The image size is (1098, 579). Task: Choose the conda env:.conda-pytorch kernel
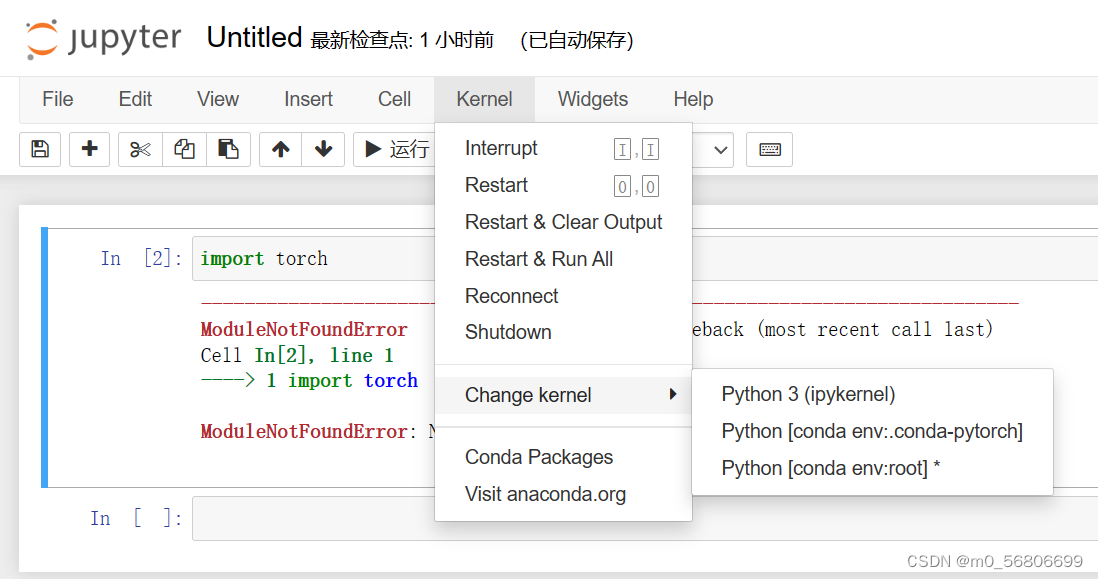871,431
